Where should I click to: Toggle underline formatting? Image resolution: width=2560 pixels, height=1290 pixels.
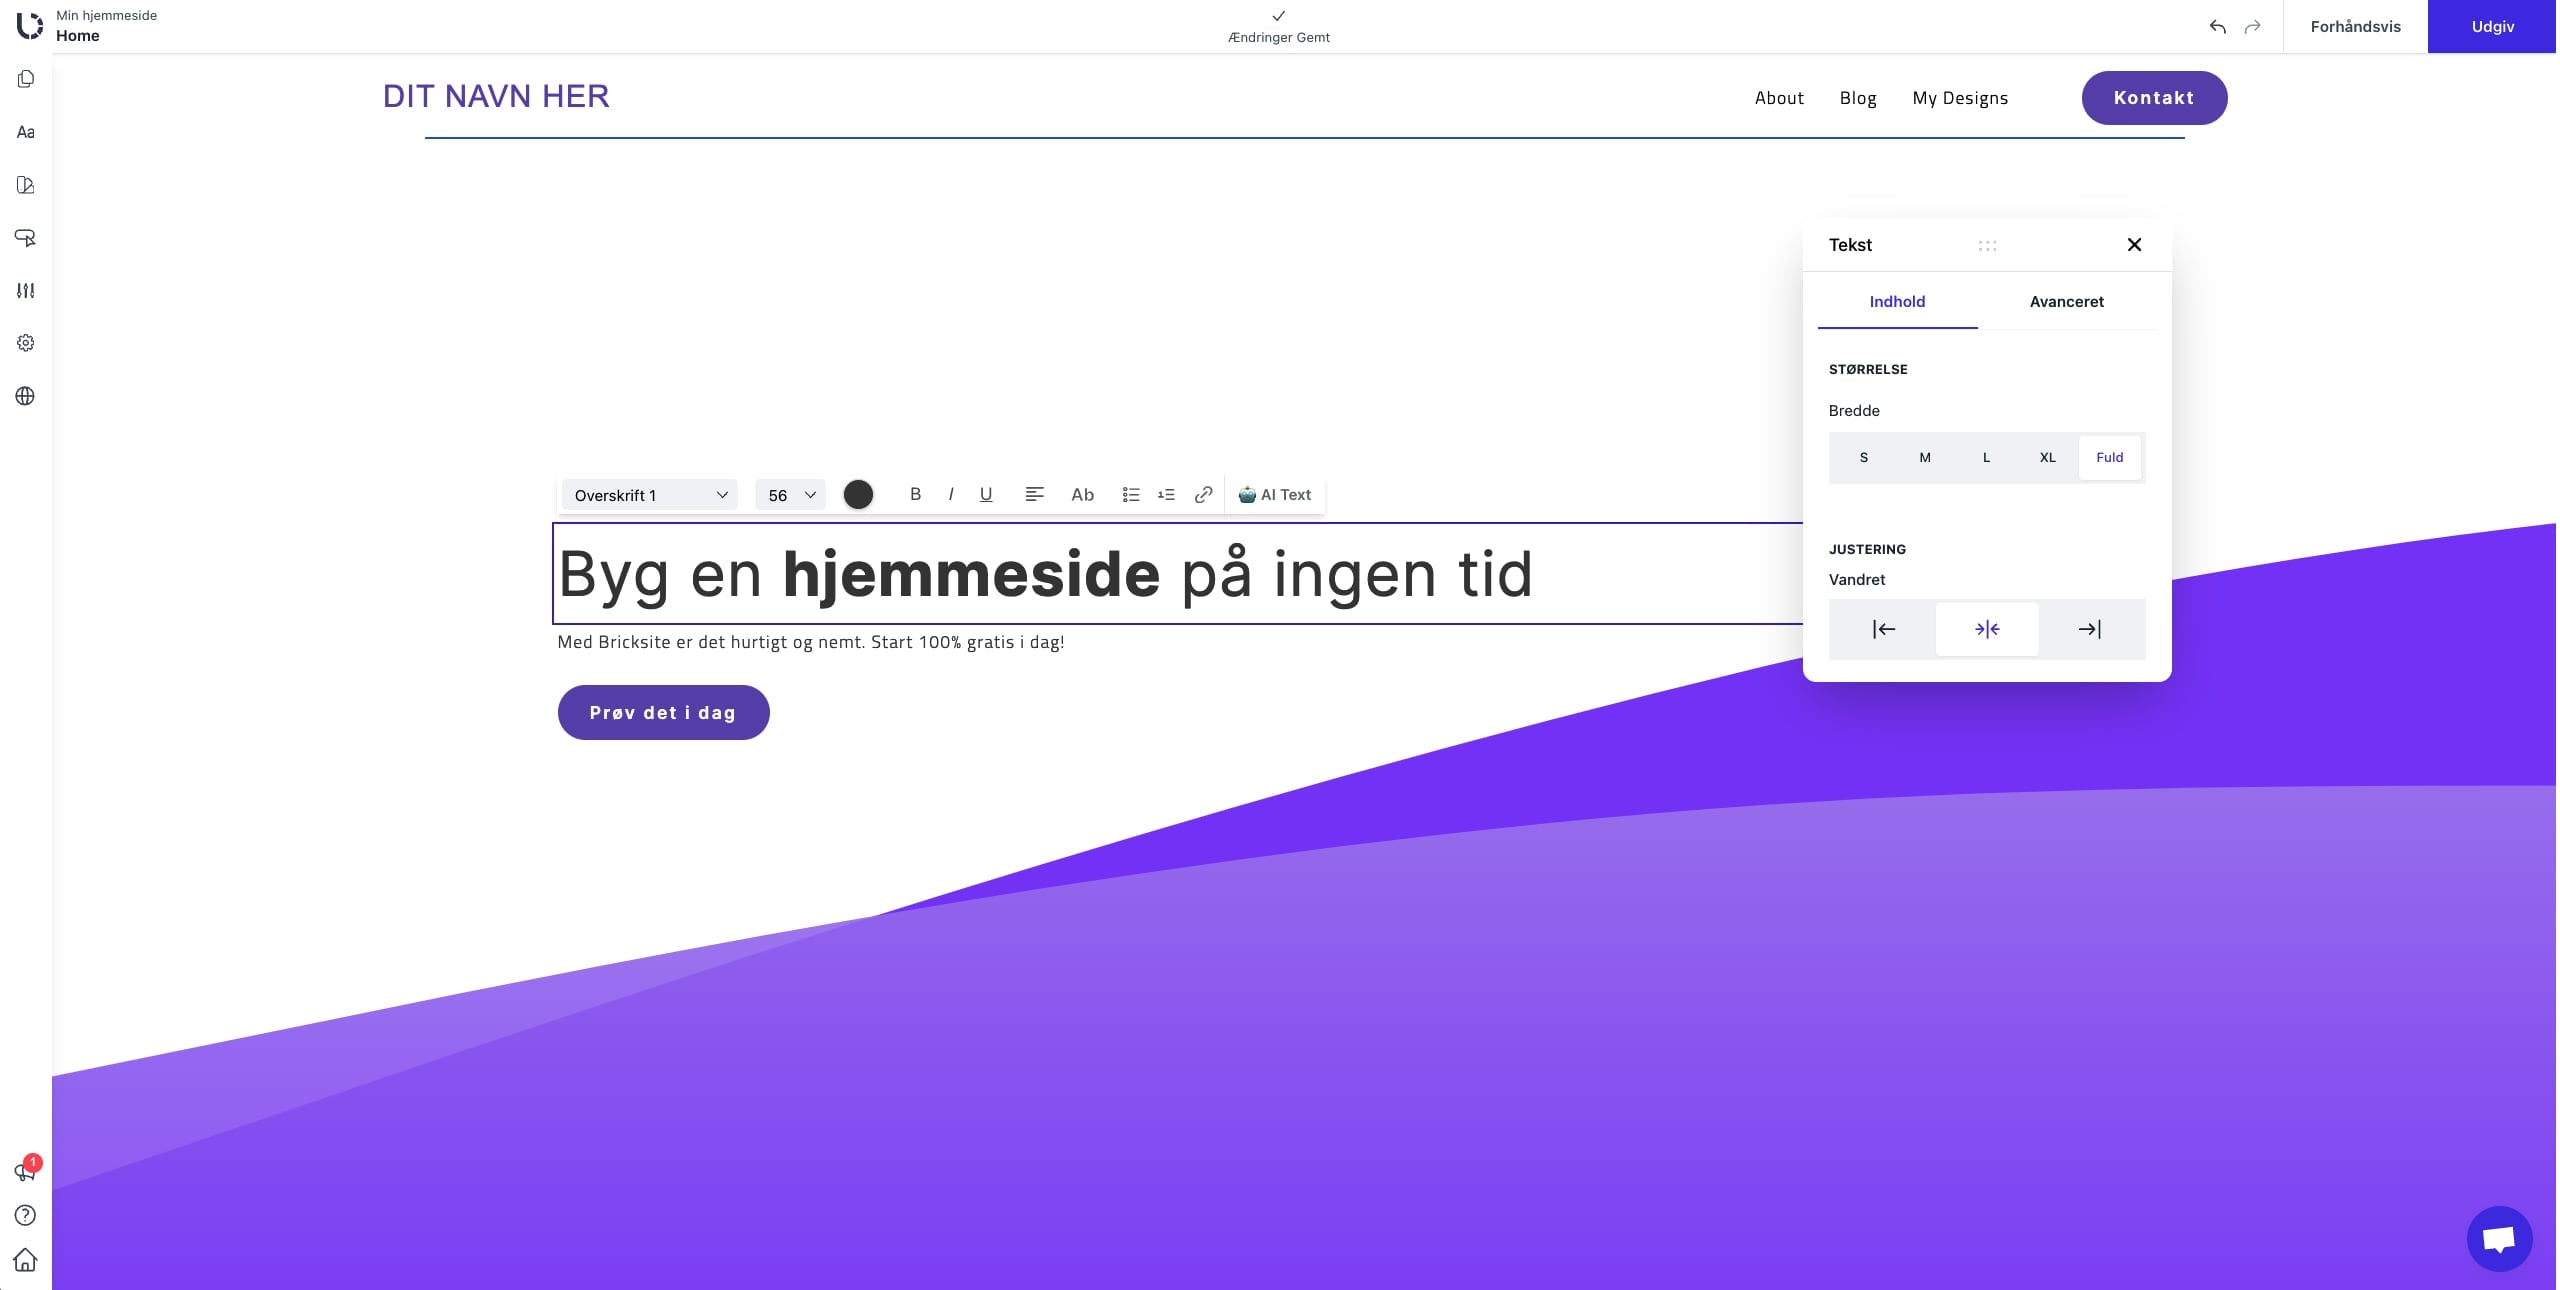986,494
